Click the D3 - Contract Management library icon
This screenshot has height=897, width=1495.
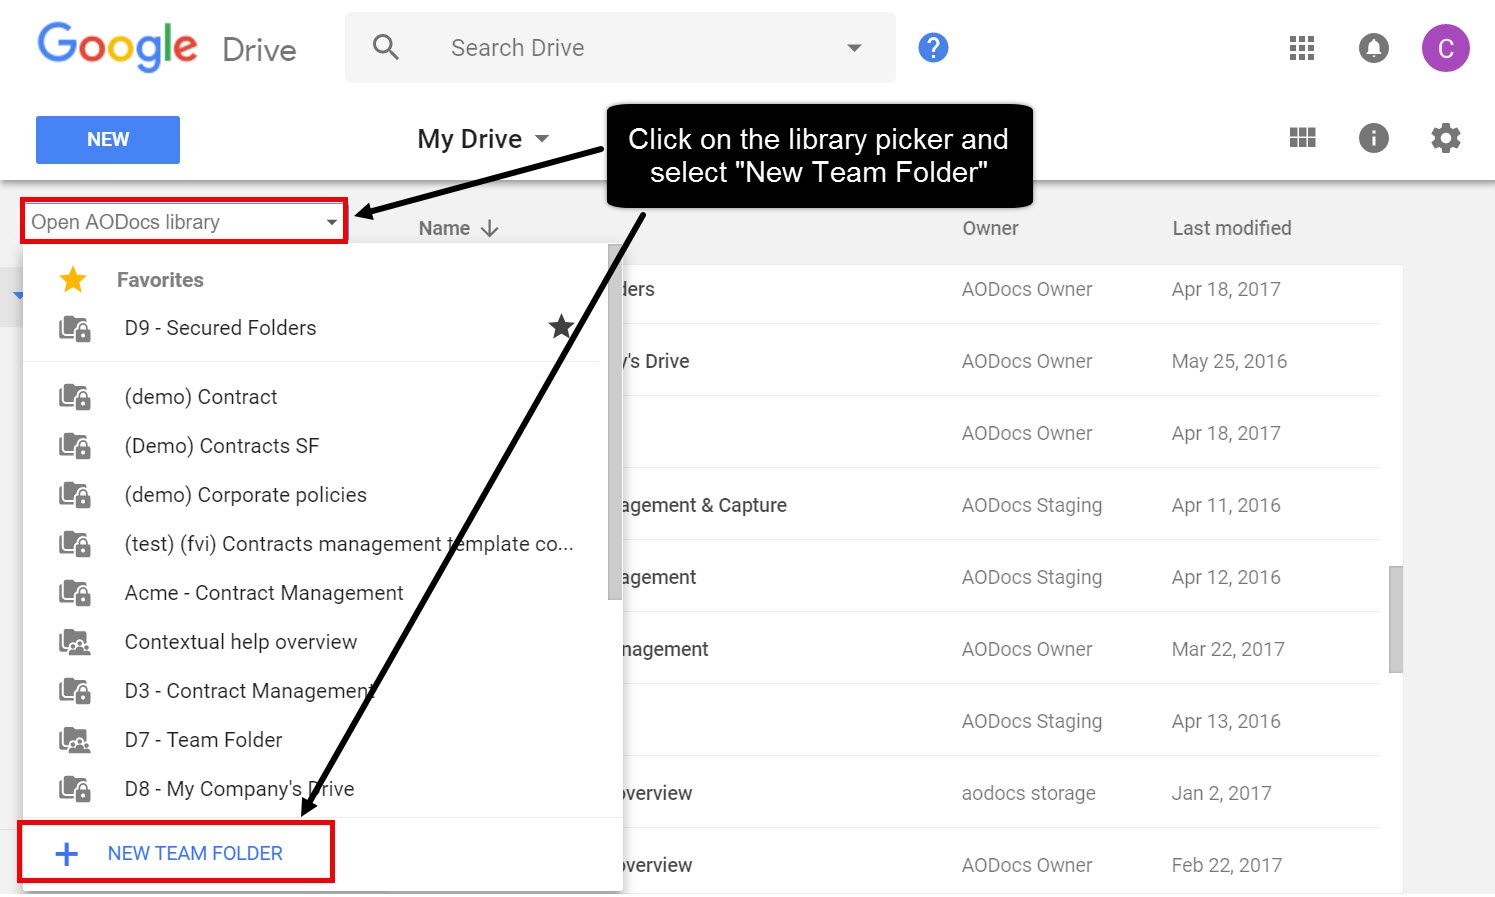(x=75, y=691)
